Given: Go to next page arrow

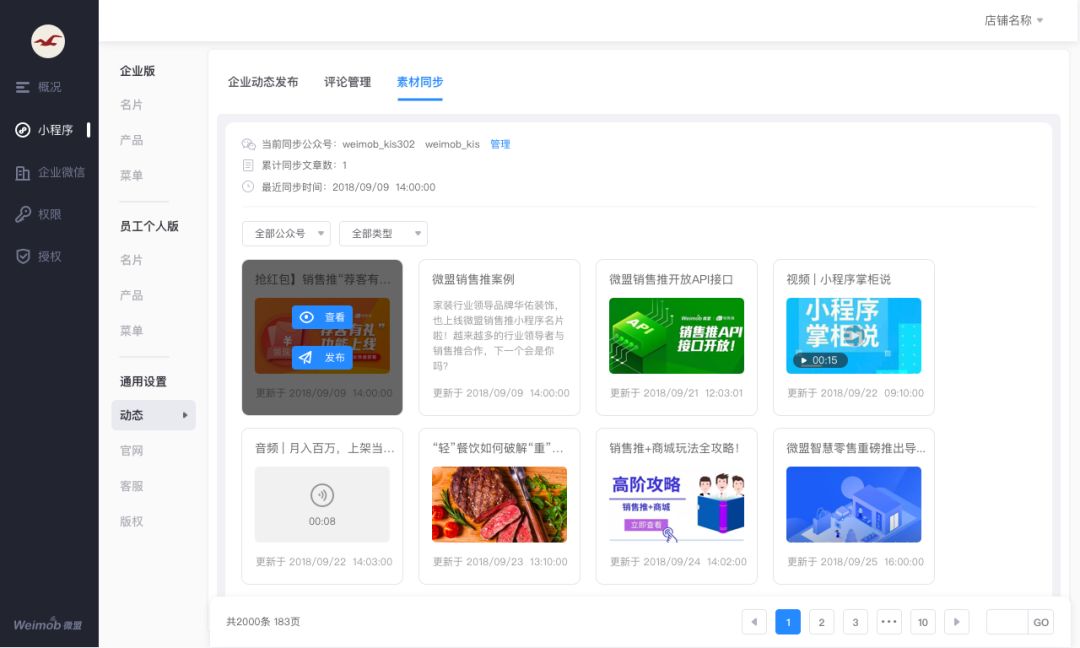Looking at the screenshot, I should coord(957,622).
